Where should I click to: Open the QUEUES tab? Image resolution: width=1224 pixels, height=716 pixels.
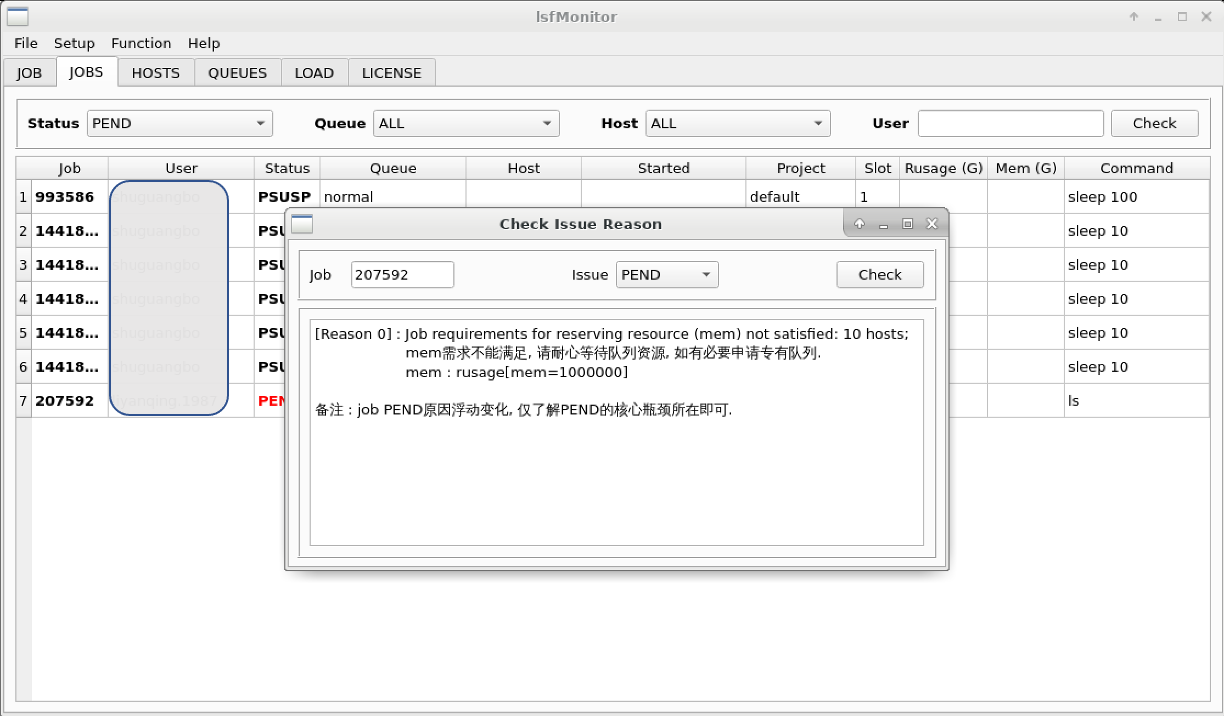click(236, 72)
